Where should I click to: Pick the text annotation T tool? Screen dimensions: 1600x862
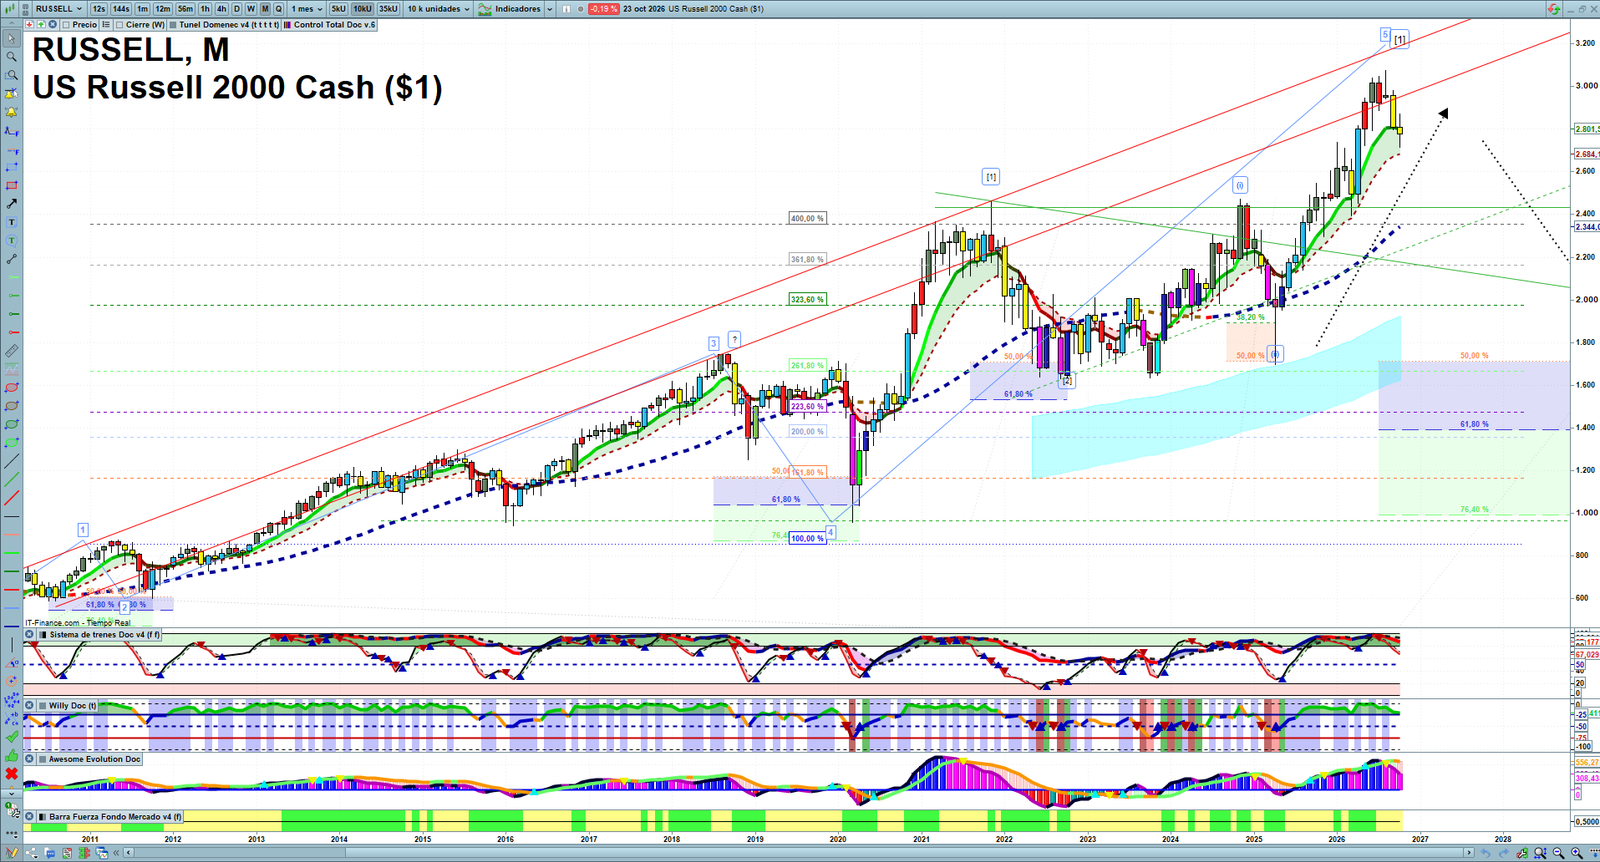tap(11, 222)
